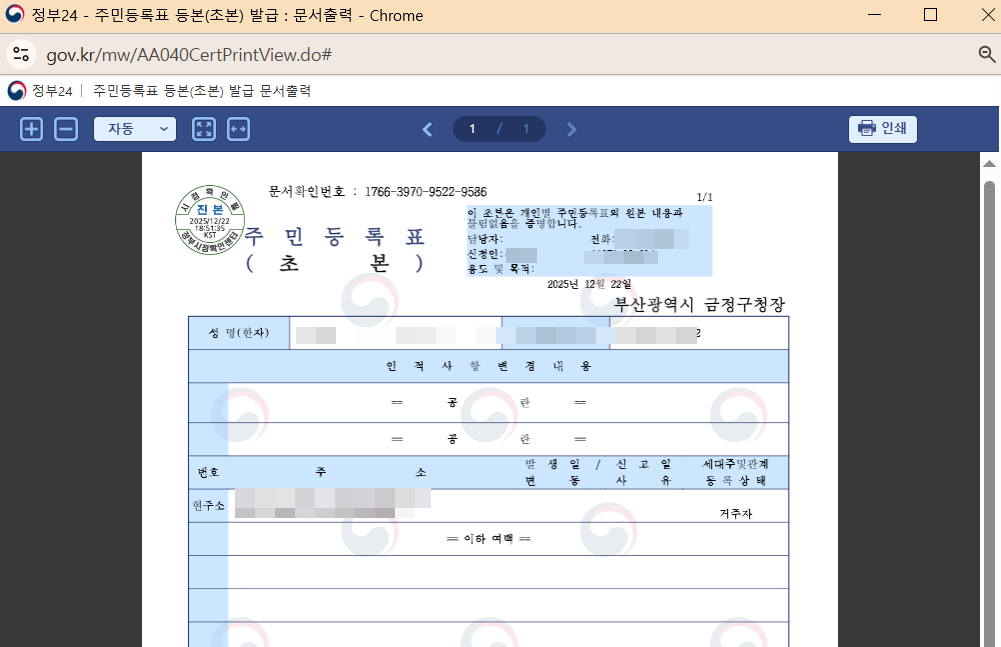
Task: Click the document verification number 1766-3970-9522-9586
Action: (x=426, y=192)
